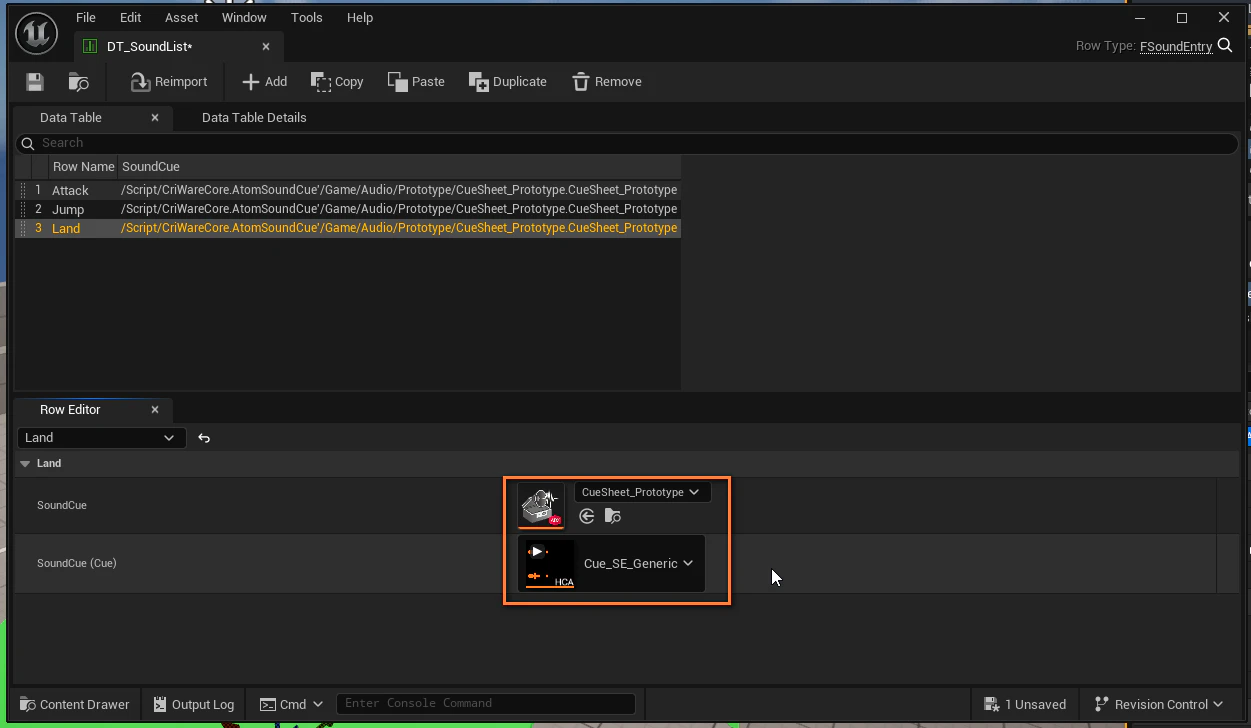
Task: Click the Unreal Engine logo icon
Action: (x=37, y=35)
